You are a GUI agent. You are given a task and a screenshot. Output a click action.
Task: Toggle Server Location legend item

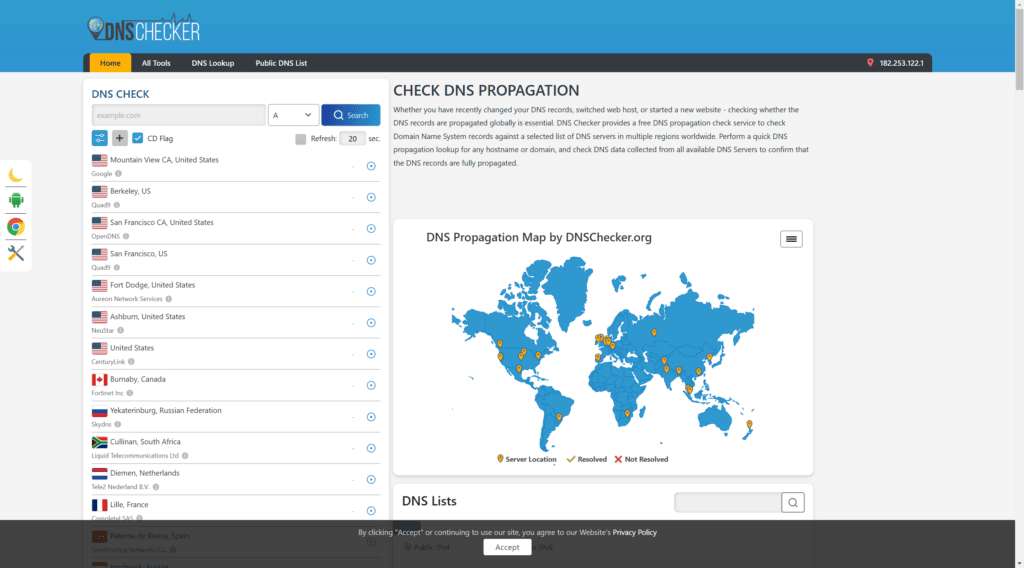pos(526,459)
